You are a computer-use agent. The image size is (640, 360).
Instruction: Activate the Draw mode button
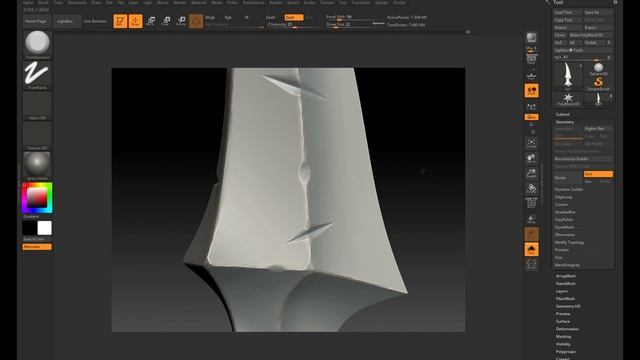(x=136, y=21)
